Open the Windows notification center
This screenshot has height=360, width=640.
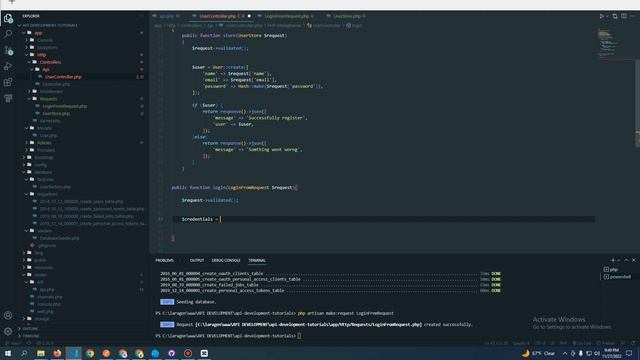click(629, 353)
